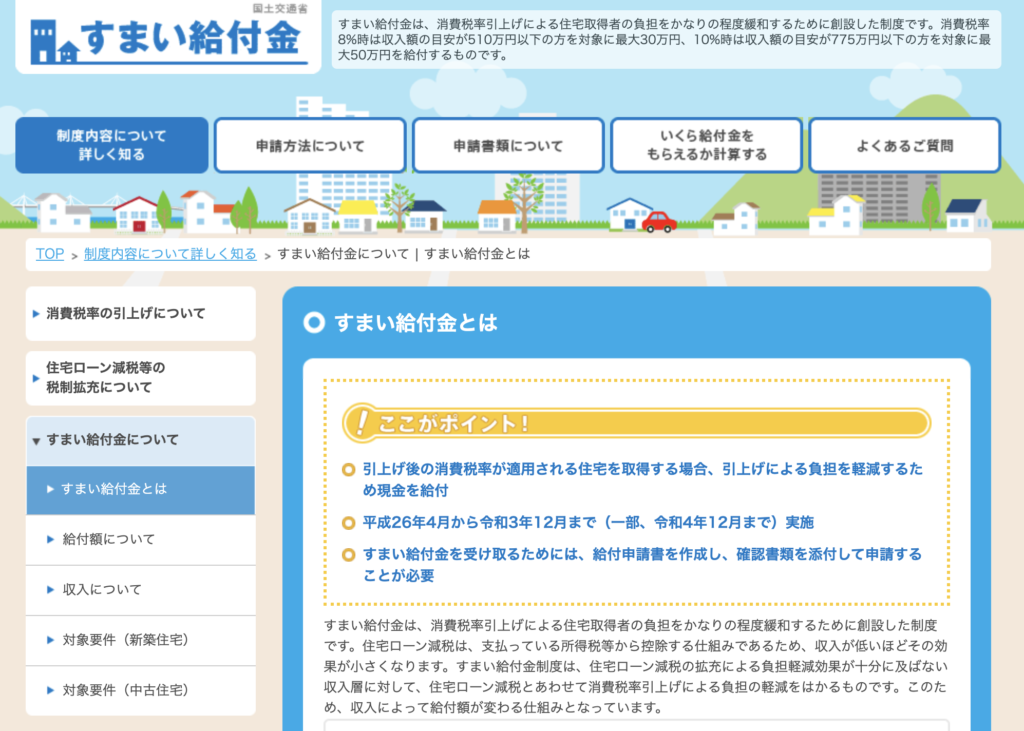This screenshot has height=731, width=1024.
Task: Click the すまい給付金 site logo
Action: pyautogui.click(x=168, y=41)
